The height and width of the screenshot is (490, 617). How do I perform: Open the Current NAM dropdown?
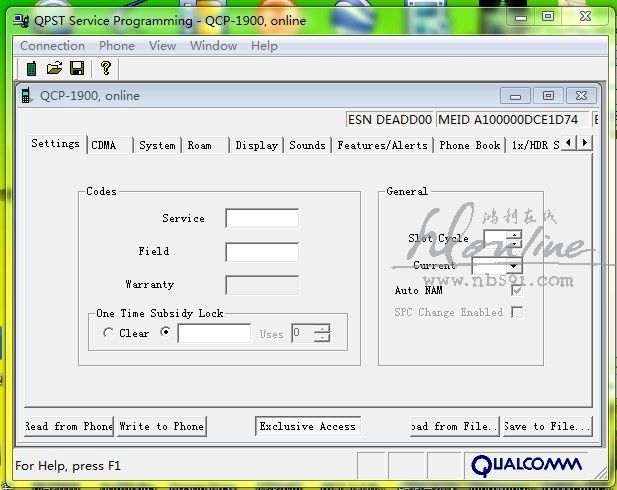(513, 266)
